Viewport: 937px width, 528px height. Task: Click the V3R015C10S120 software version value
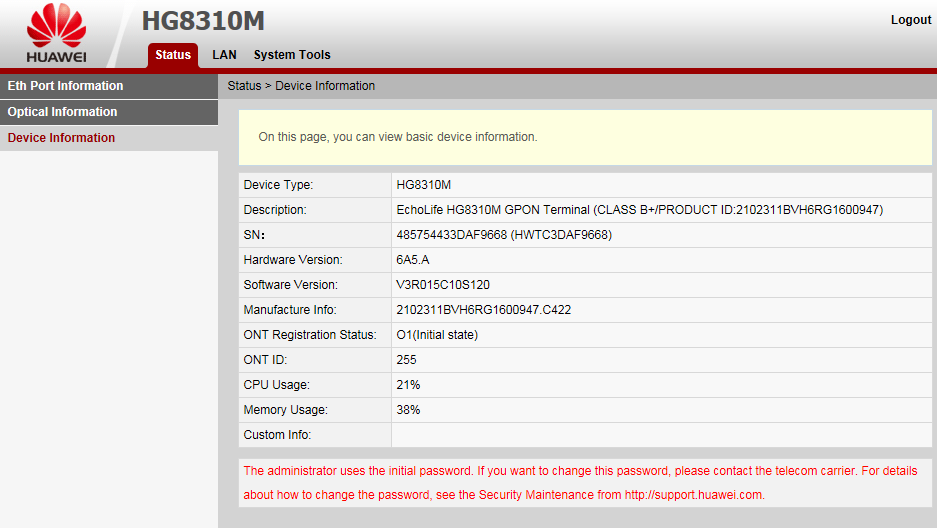[443, 286]
